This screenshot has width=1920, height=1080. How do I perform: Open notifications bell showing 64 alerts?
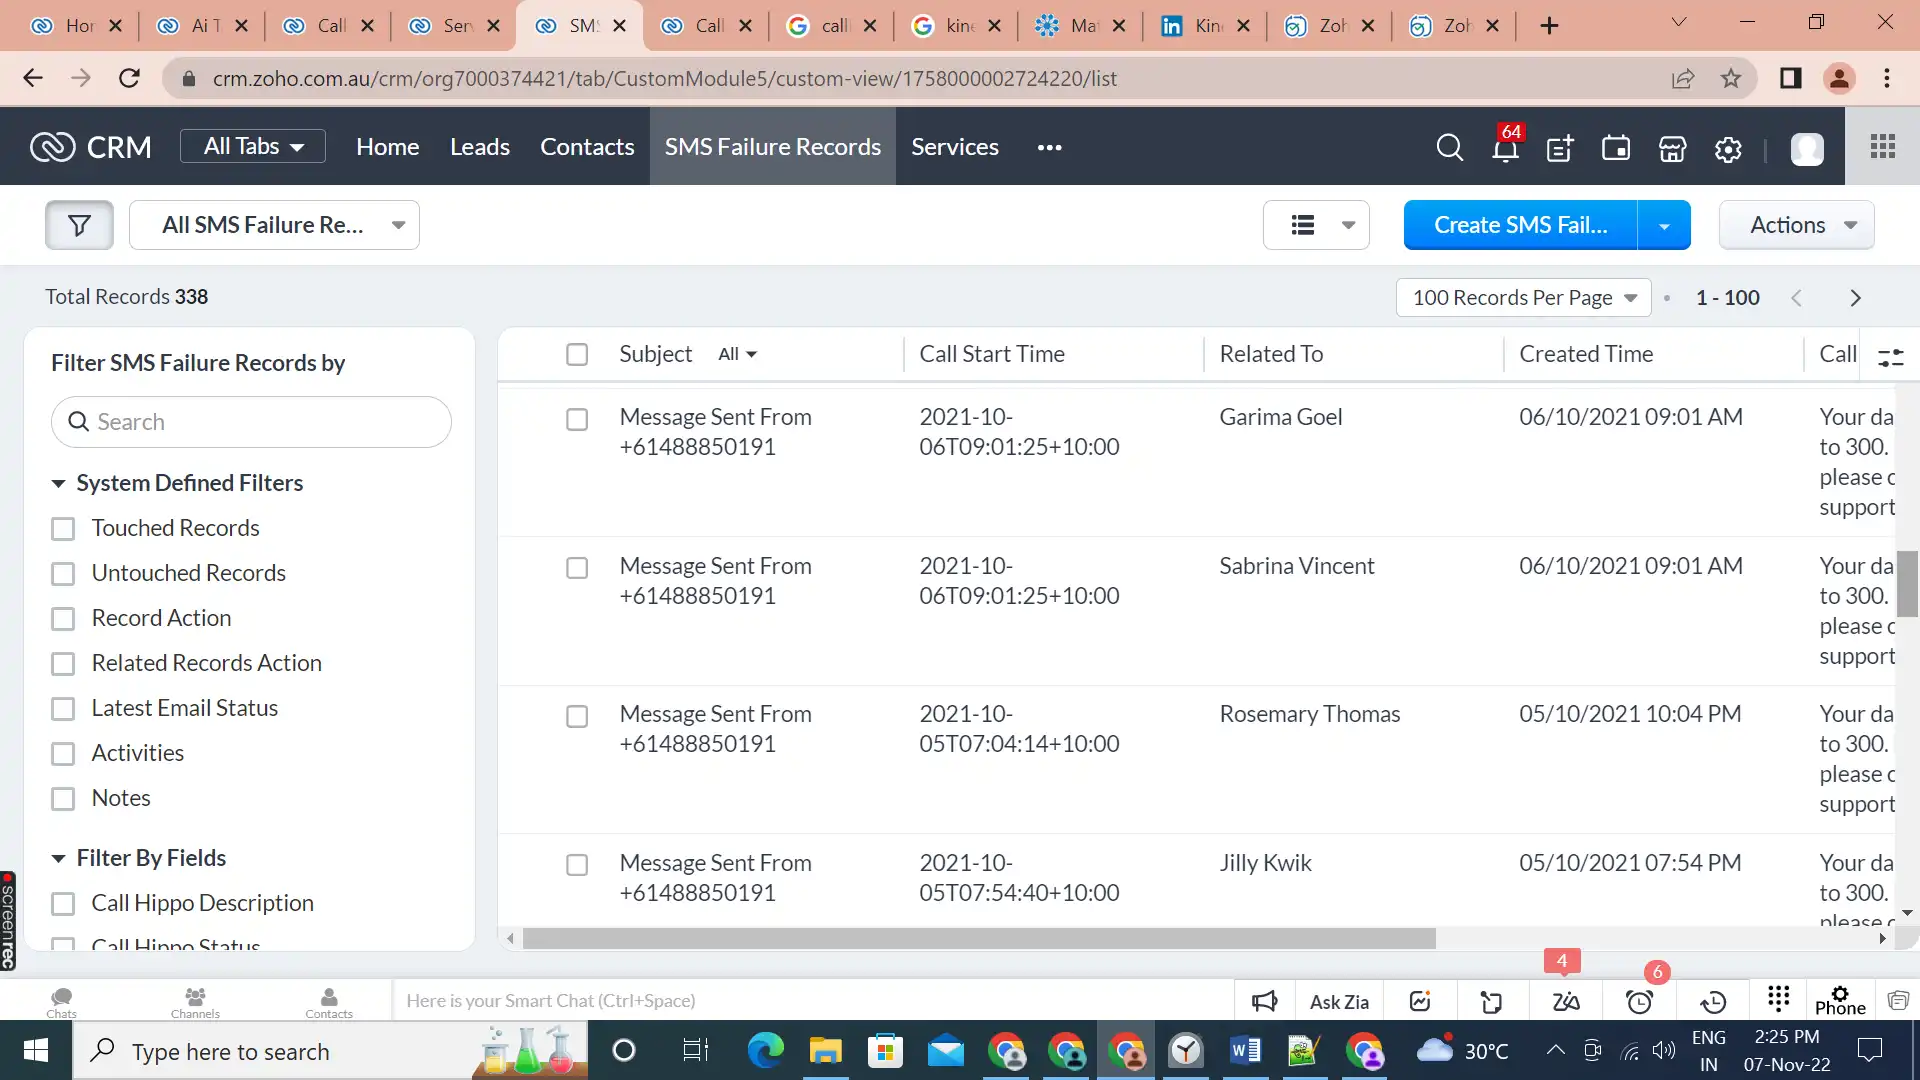pyautogui.click(x=1505, y=148)
